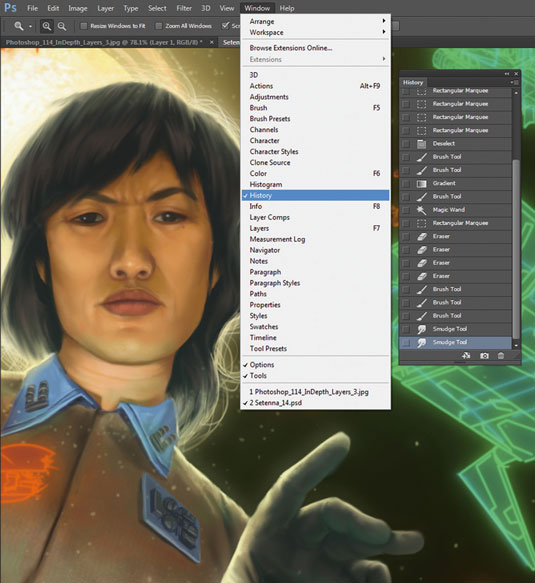
Task: Open the Edit menu
Action: click(x=53, y=8)
